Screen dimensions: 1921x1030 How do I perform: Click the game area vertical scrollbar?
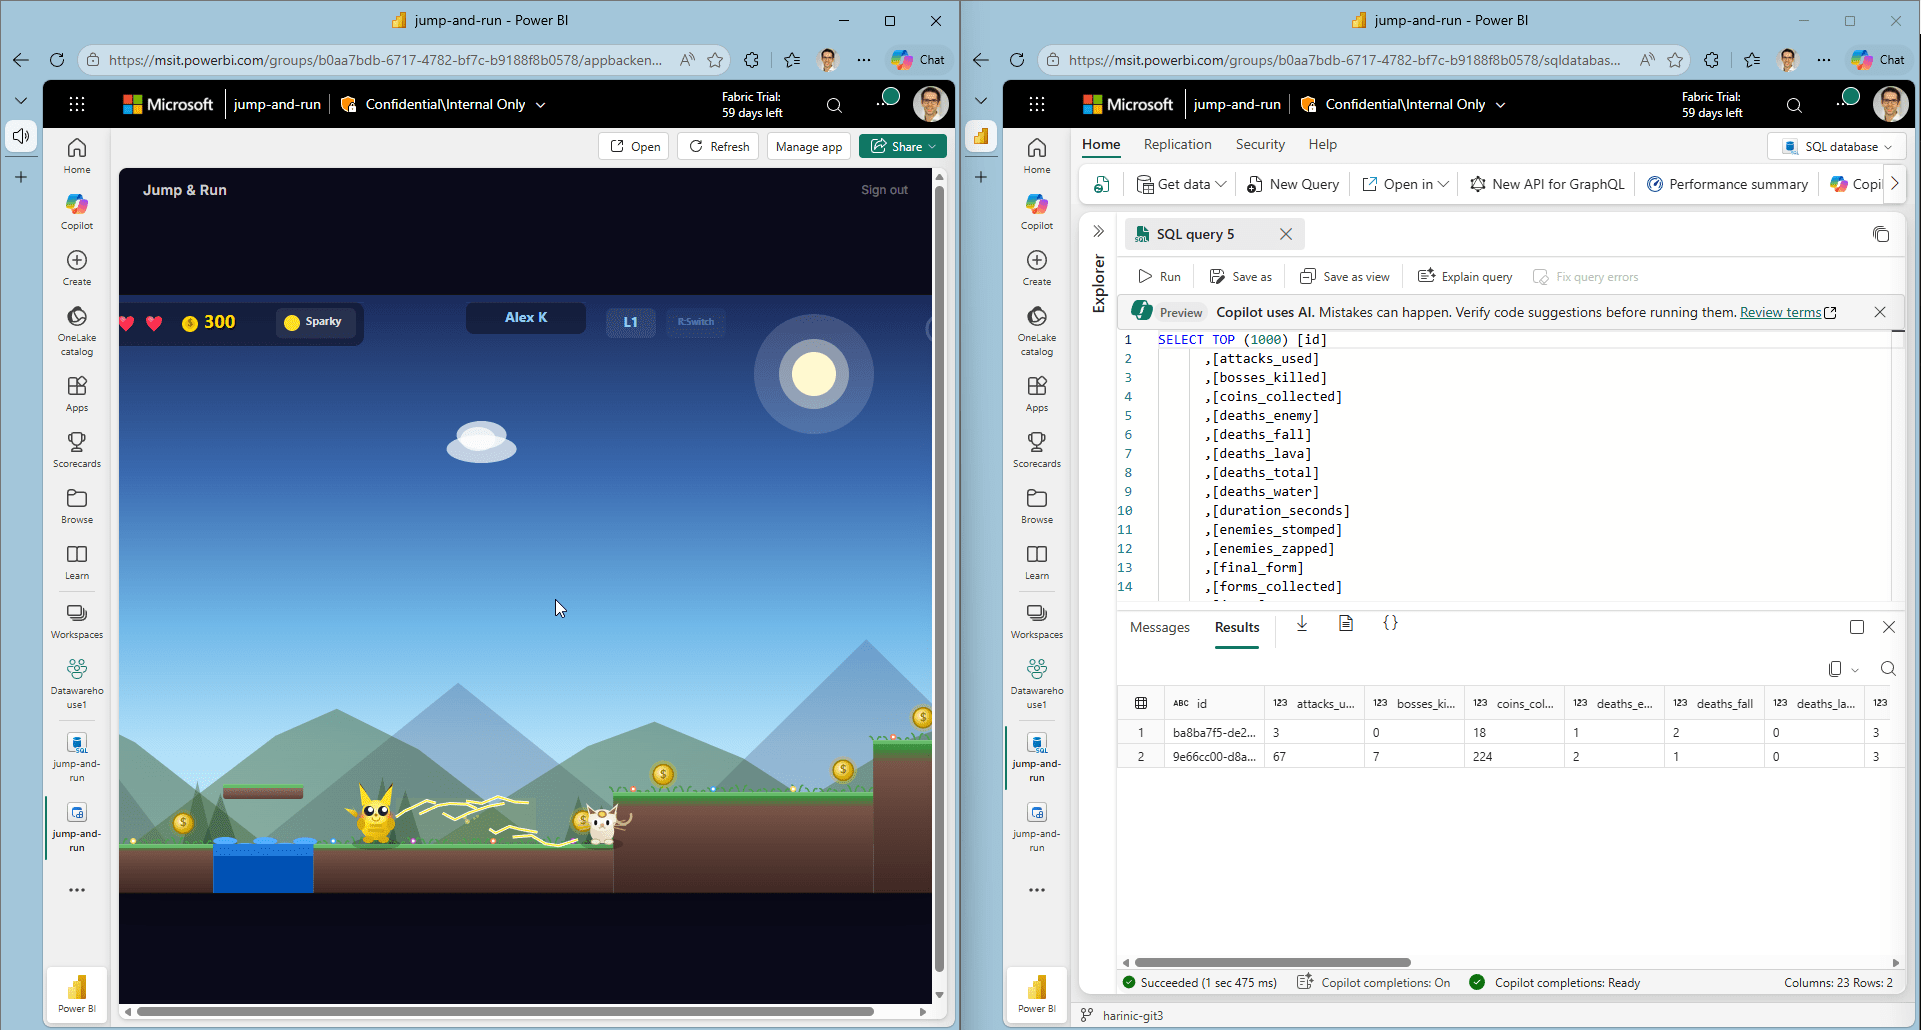(x=939, y=580)
